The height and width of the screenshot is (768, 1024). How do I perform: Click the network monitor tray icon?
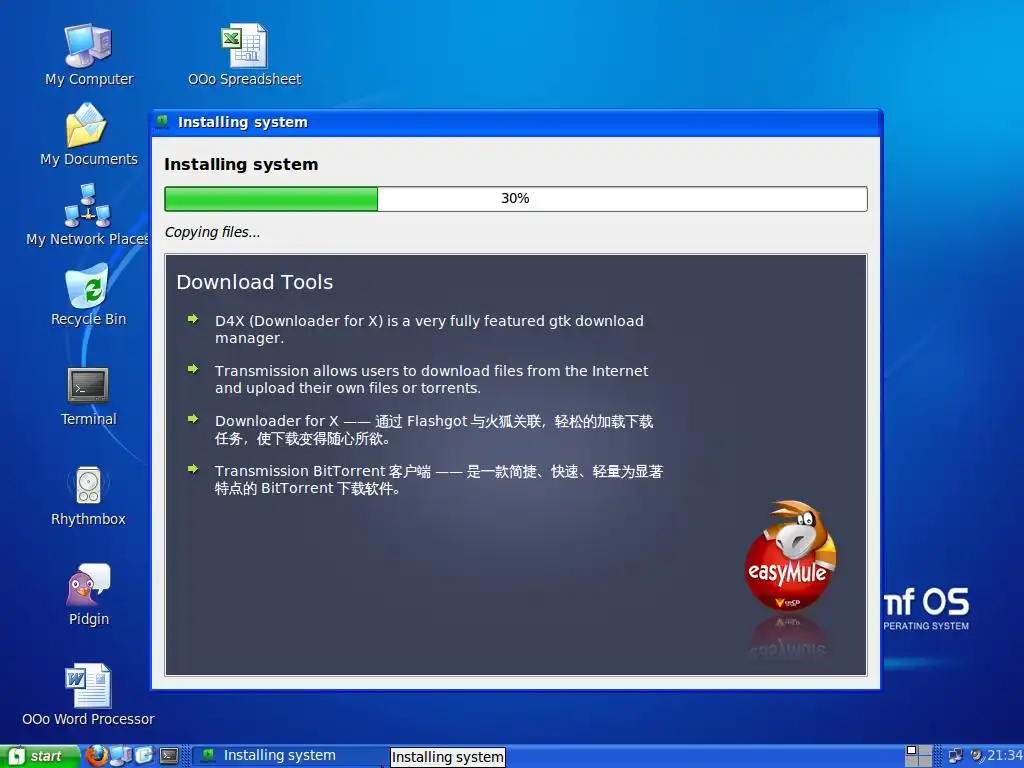click(x=955, y=756)
